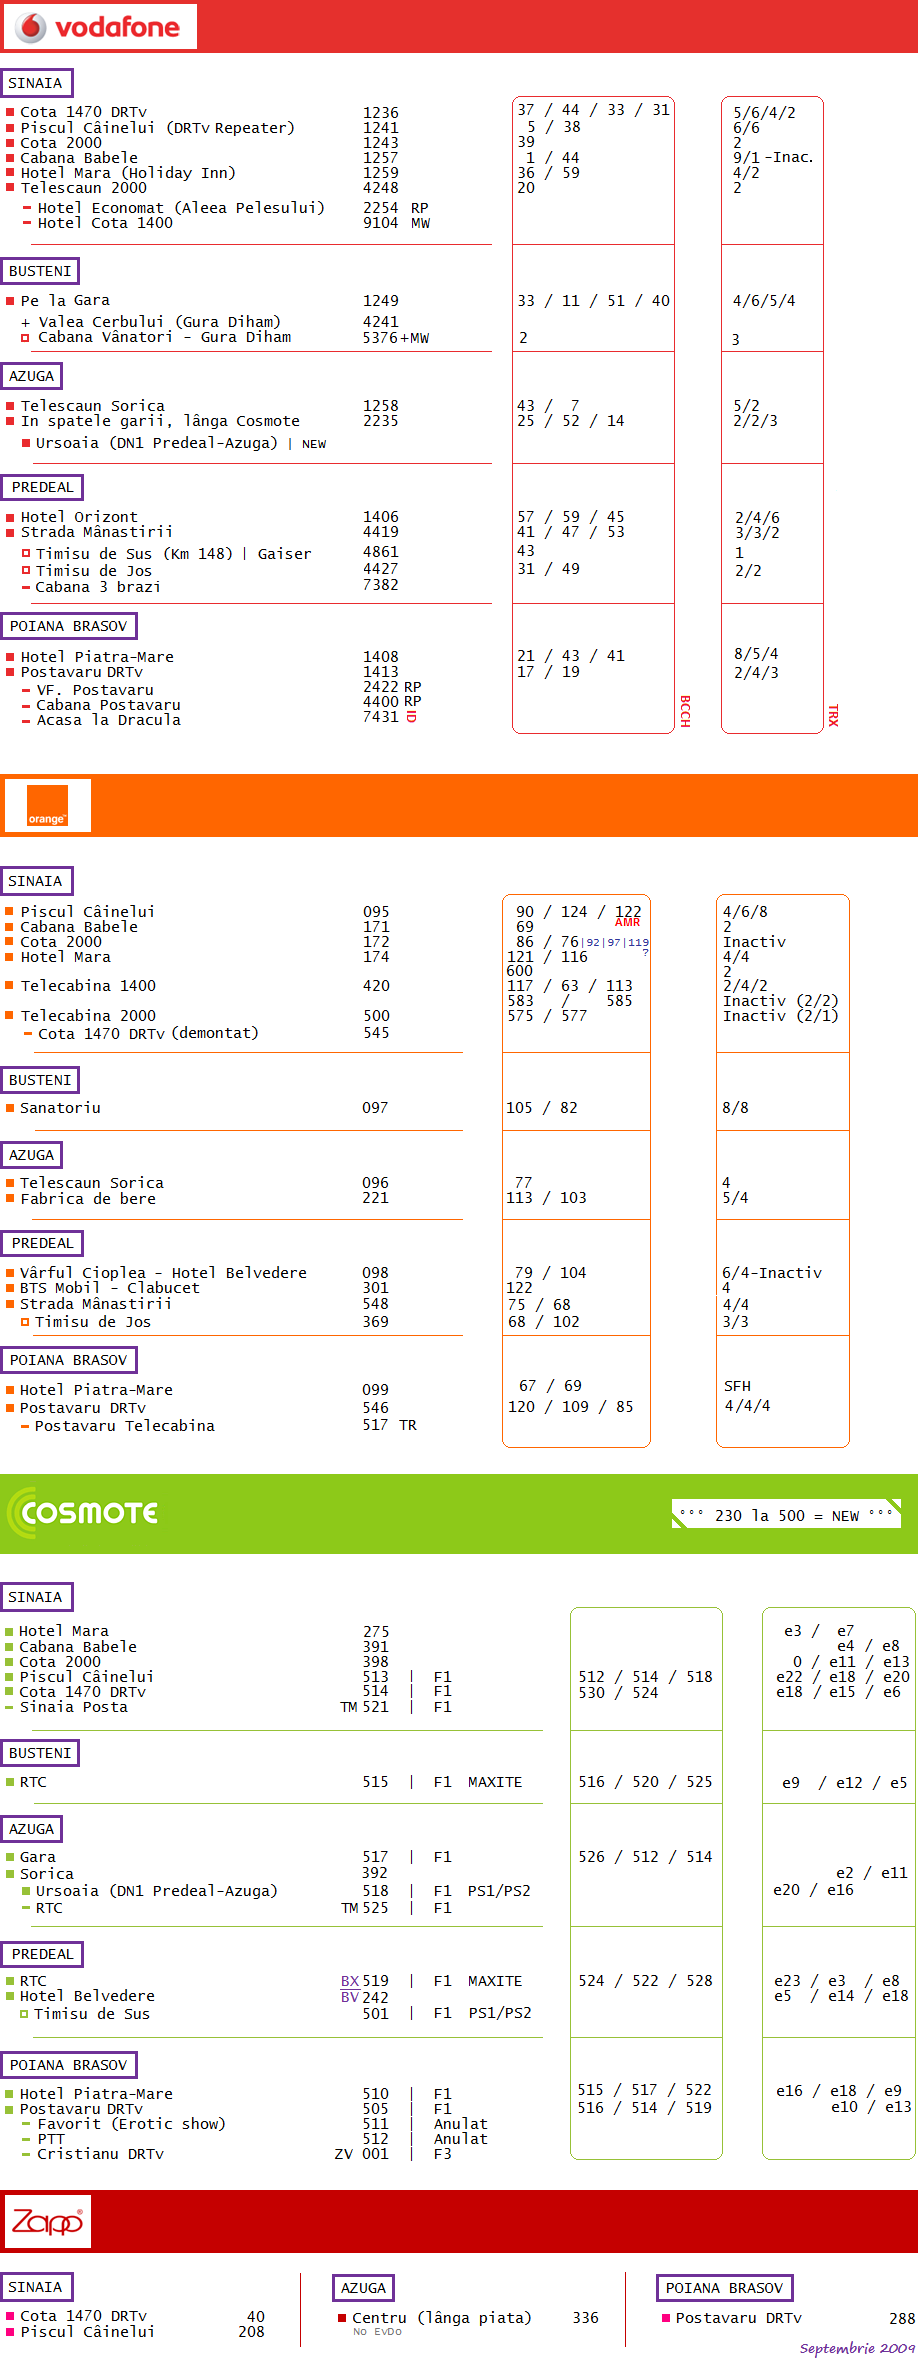Click the Cosmote logo
Image resolution: width=918 pixels, height=2358 pixels.
83,1512
